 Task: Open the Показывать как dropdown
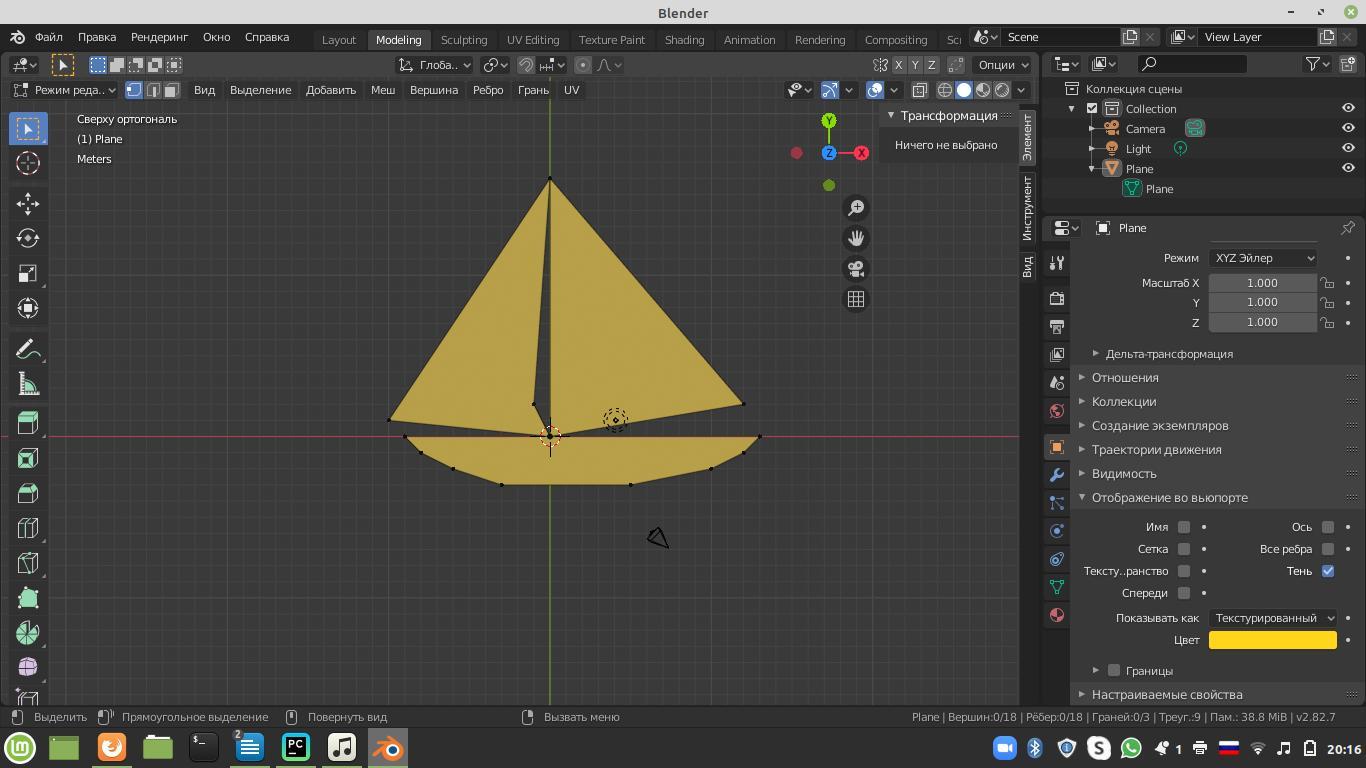point(1272,618)
